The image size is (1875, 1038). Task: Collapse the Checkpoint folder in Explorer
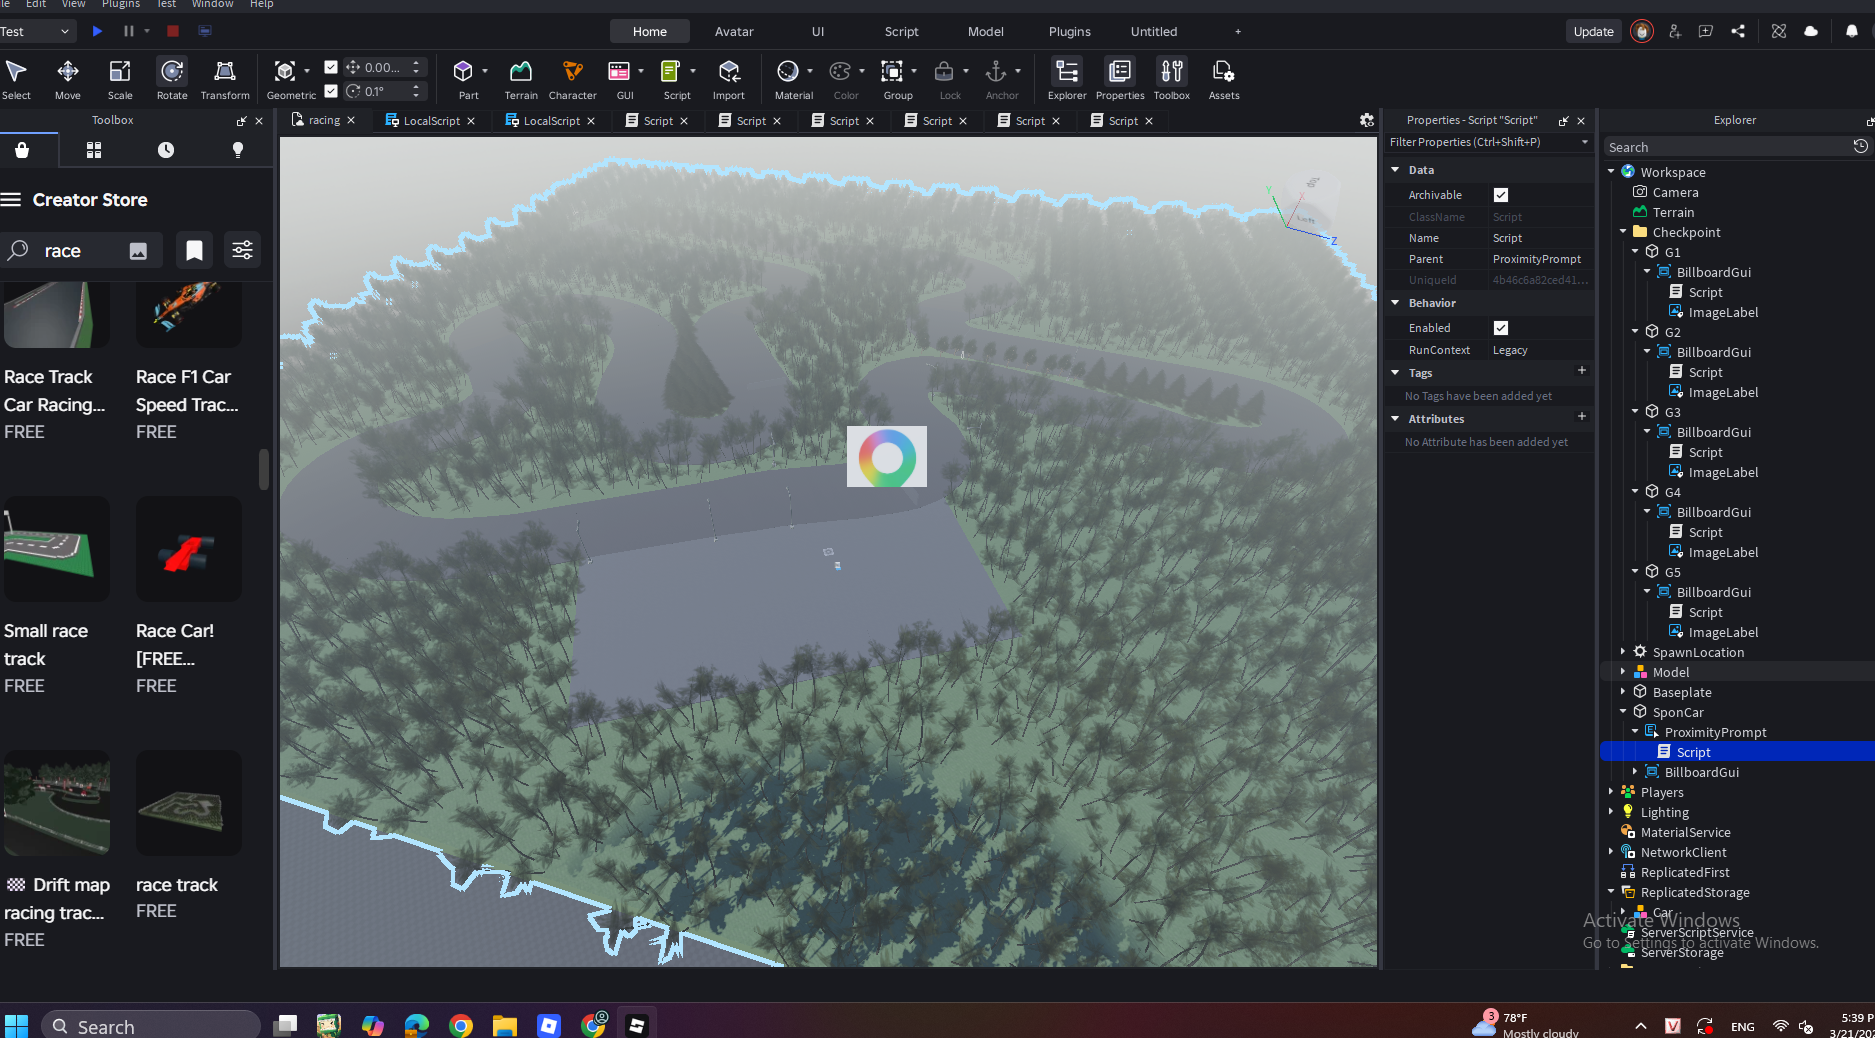[1623, 232]
